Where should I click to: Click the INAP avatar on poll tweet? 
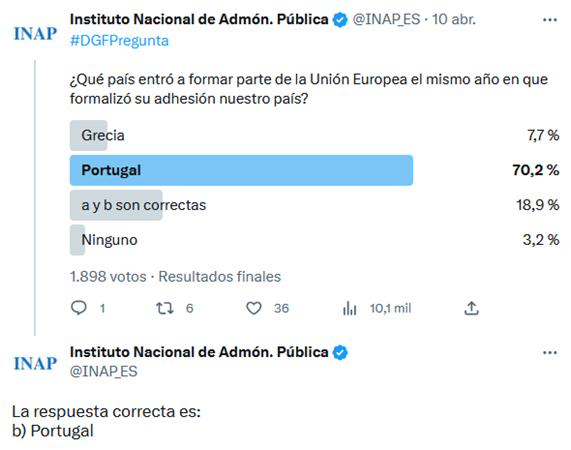[35, 33]
